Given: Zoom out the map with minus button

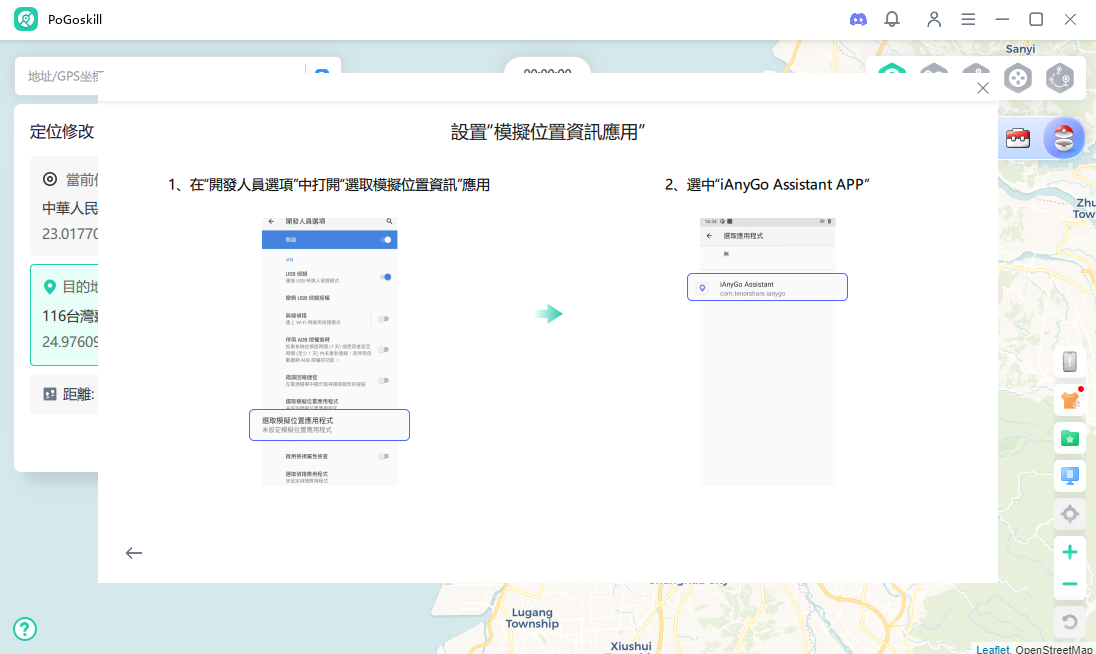Looking at the screenshot, I should (1069, 584).
